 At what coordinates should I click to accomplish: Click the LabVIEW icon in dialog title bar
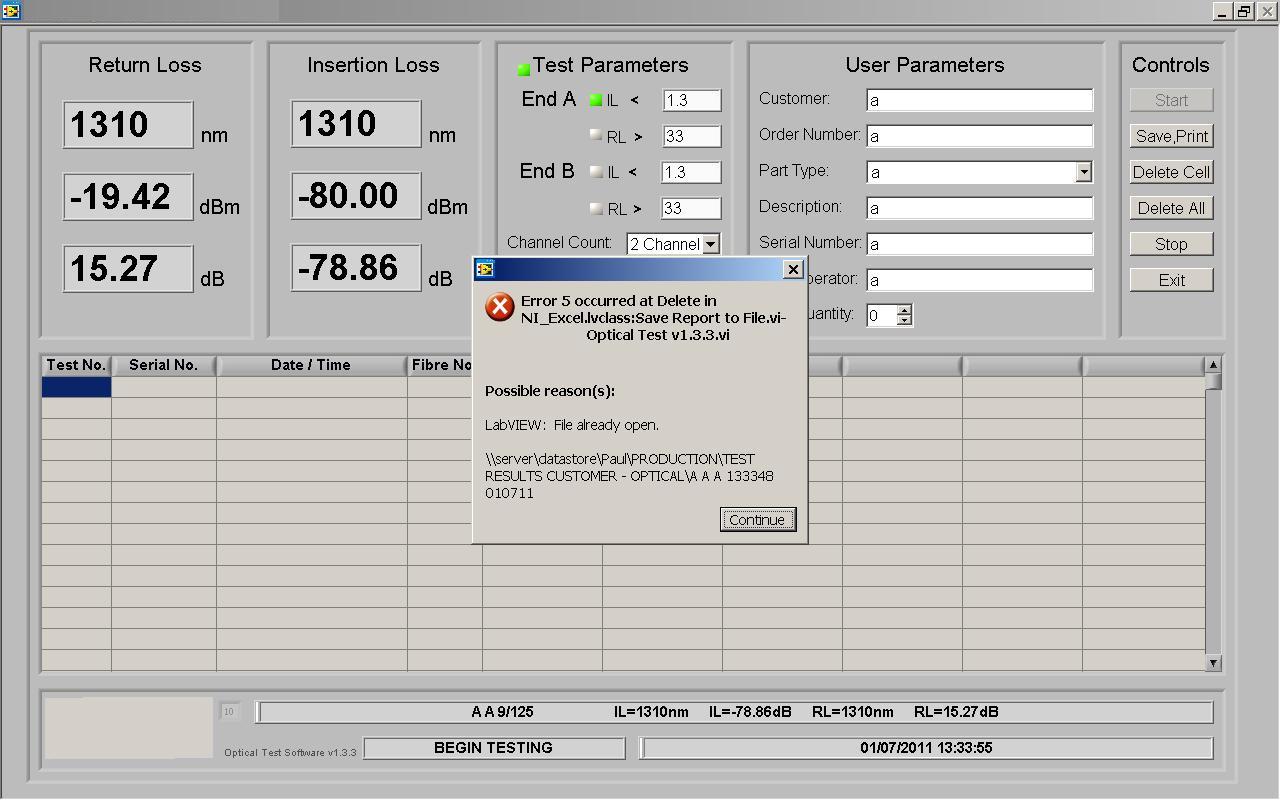(x=485, y=269)
